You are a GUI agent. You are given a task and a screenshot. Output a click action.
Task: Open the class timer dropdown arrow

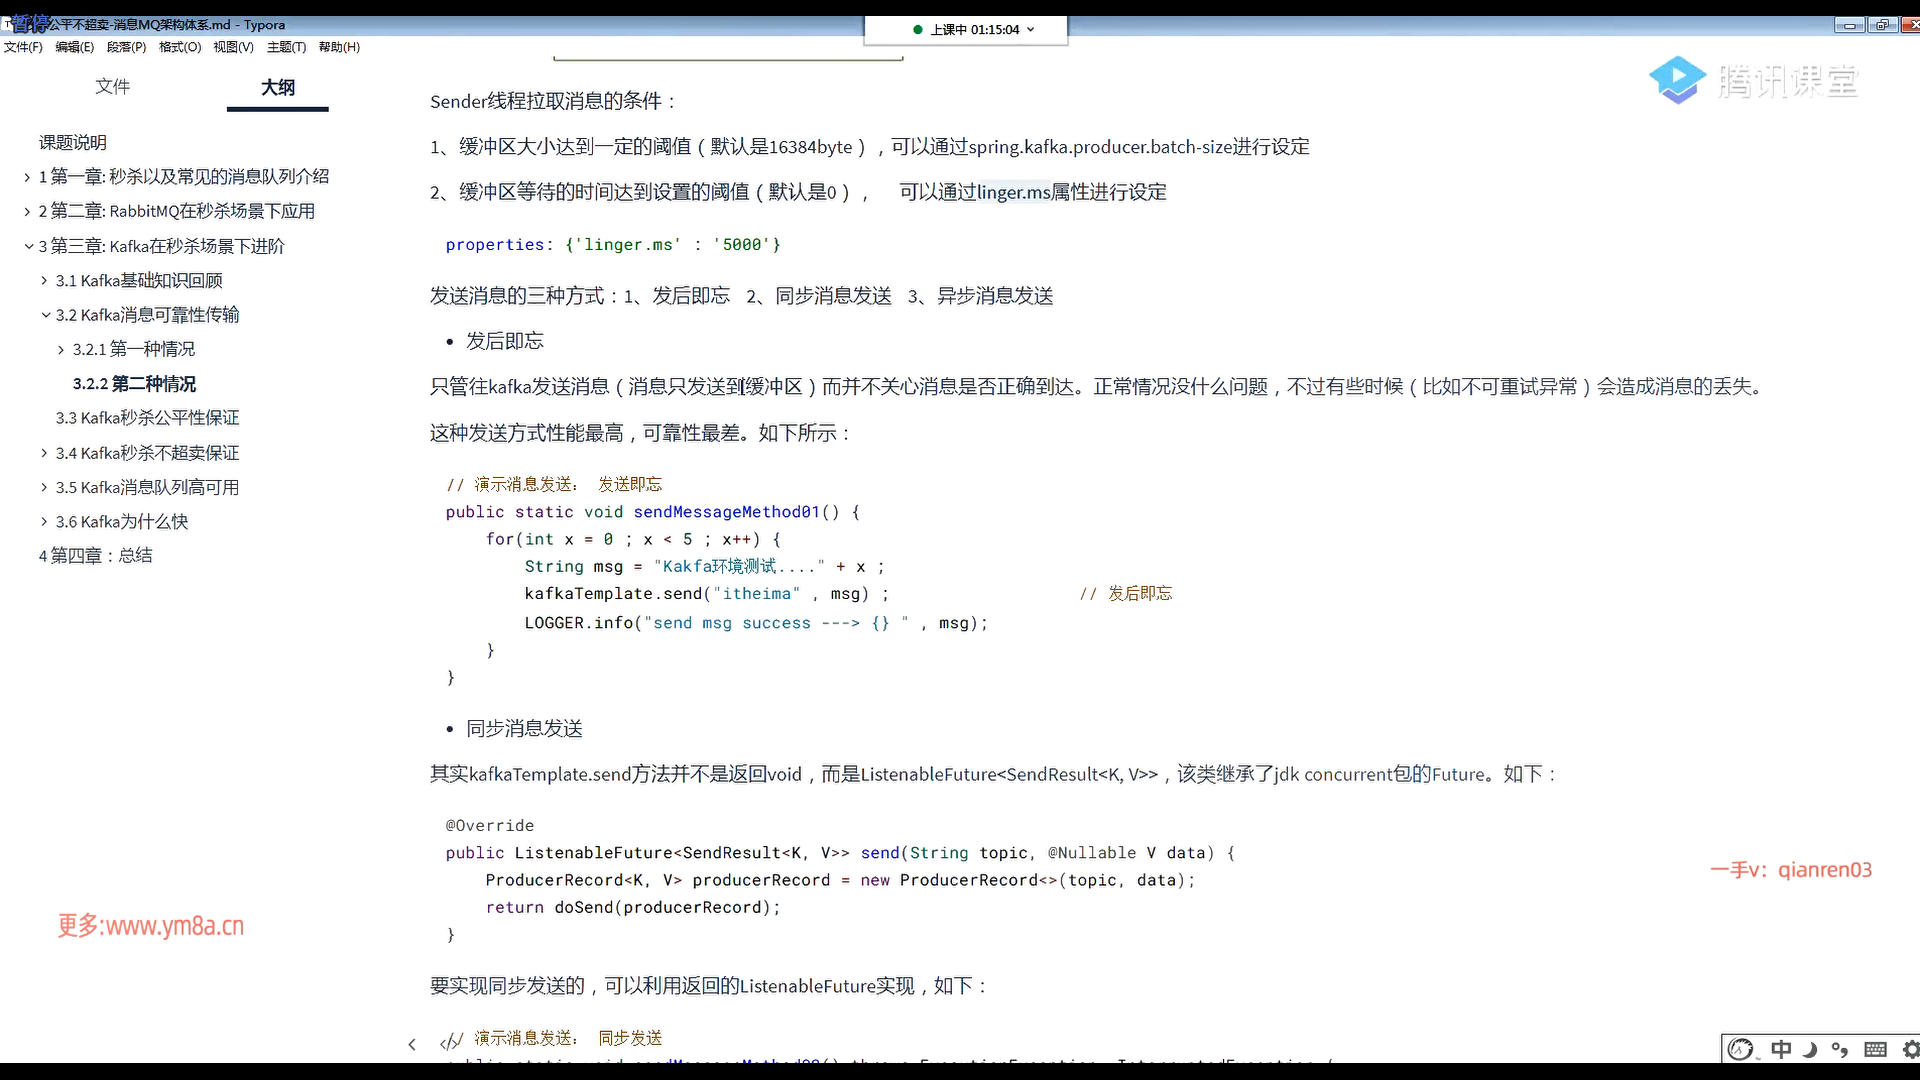[x=1031, y=30]
